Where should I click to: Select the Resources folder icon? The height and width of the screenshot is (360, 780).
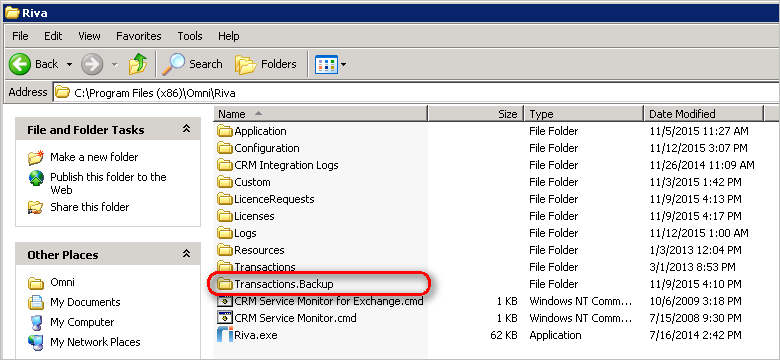click(225, 250)
